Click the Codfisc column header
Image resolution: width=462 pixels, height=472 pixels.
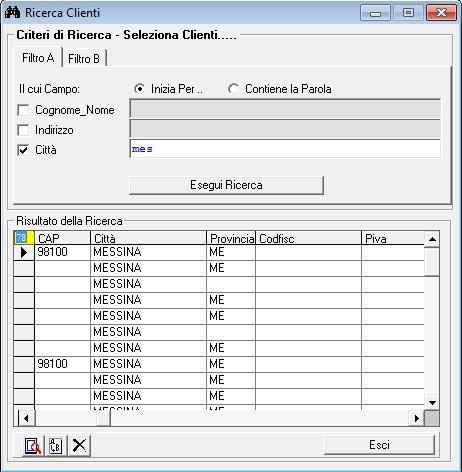(308, 238)
